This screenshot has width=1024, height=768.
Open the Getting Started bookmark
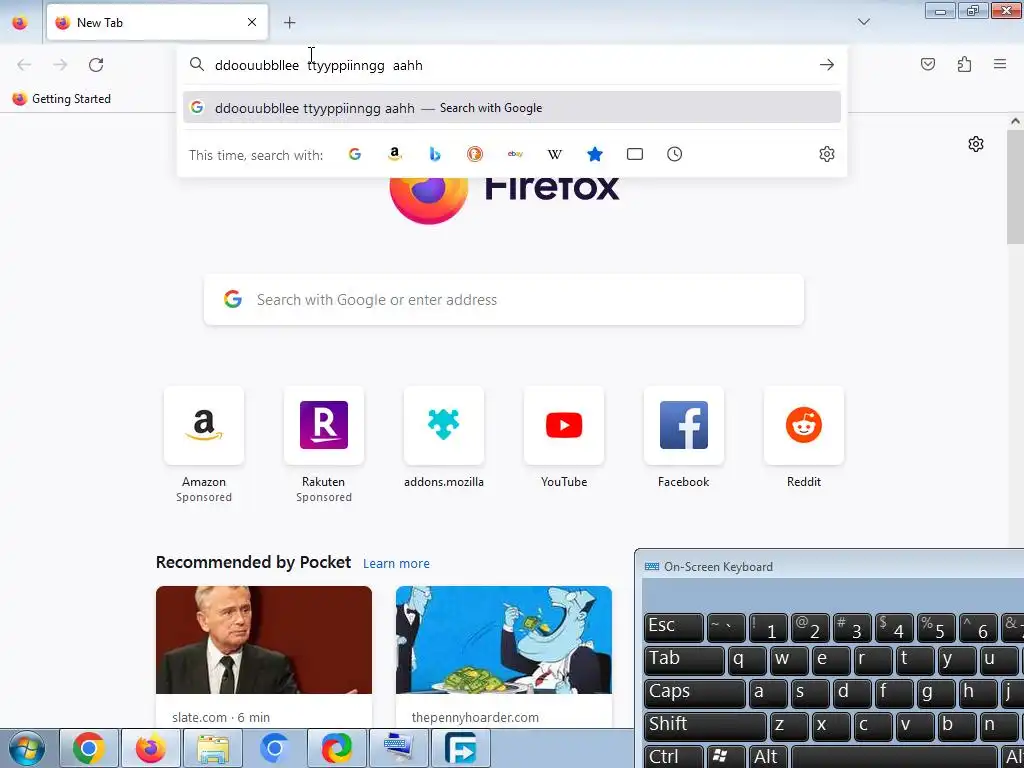click(61, 99)
